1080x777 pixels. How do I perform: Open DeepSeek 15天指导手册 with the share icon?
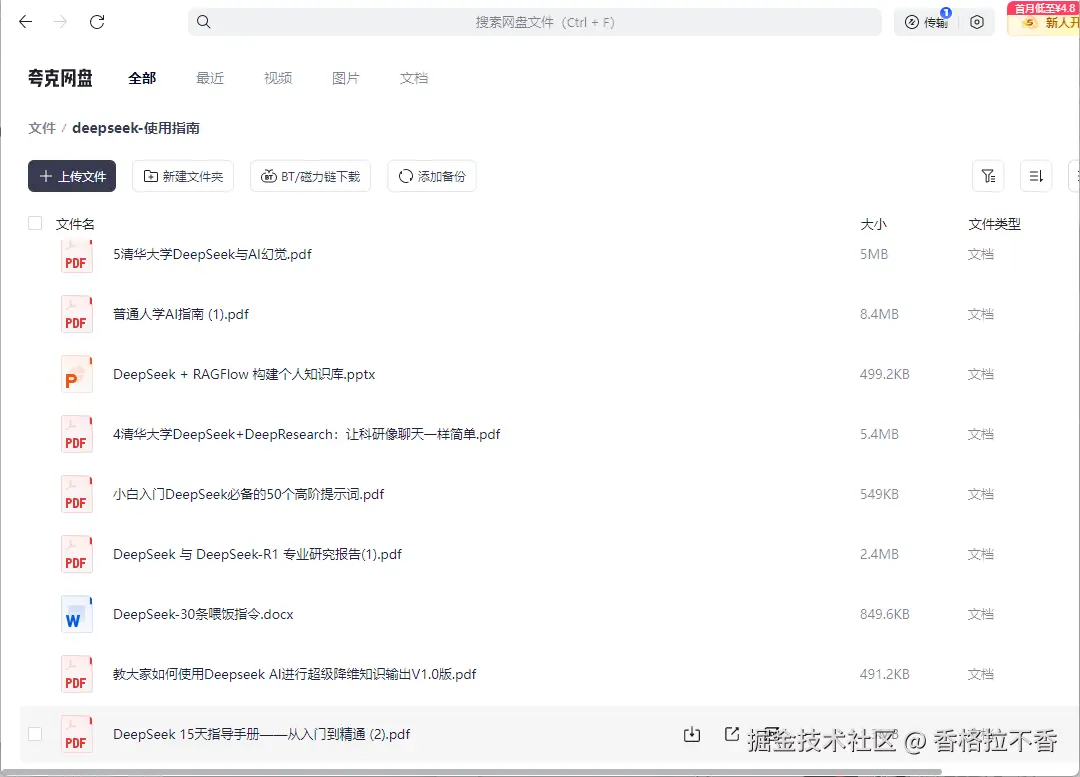[x=731, y=733]
